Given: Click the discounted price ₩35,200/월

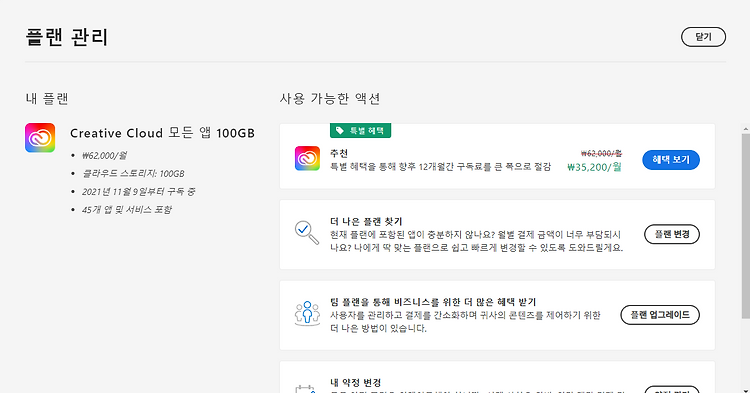Looking at the screenshot, I should 594,167.
